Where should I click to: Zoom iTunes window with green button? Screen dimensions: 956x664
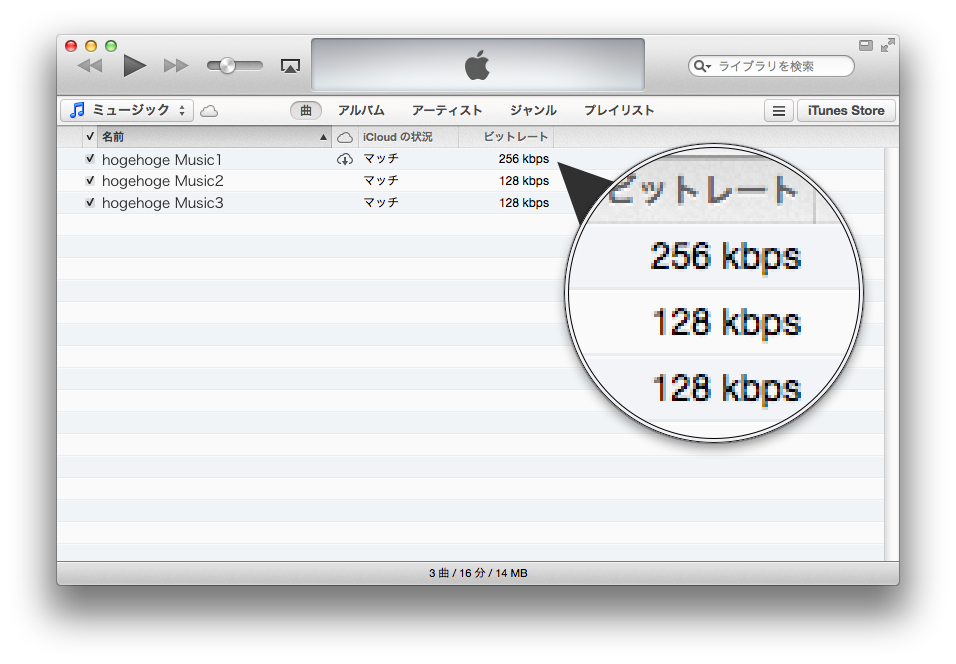(x=111, y=46)
